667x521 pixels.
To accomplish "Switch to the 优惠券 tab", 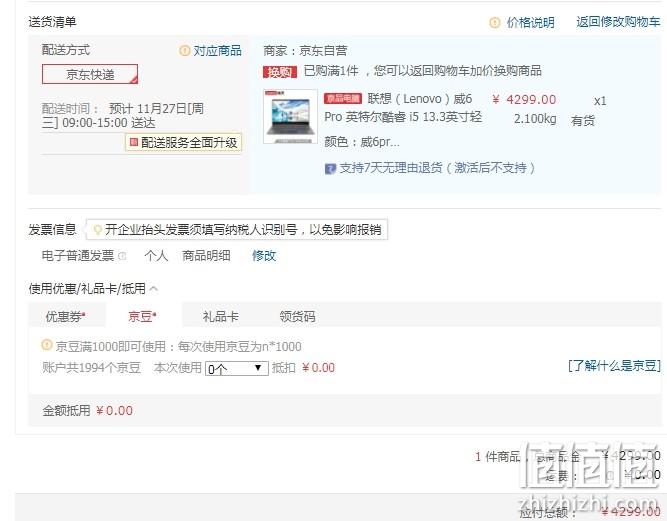I will [66, 316].
